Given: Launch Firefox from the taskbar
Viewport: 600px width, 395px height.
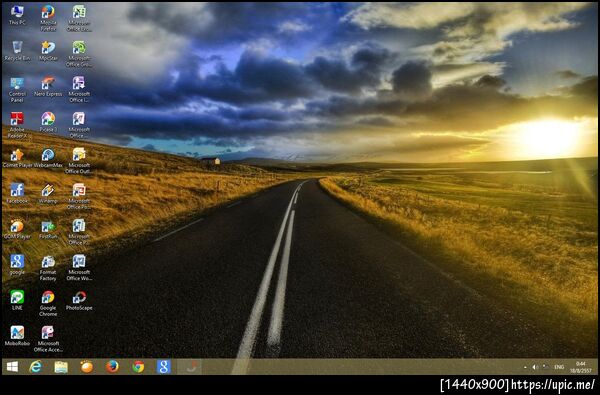Looking at the screenshot, I should pos(112,367).
